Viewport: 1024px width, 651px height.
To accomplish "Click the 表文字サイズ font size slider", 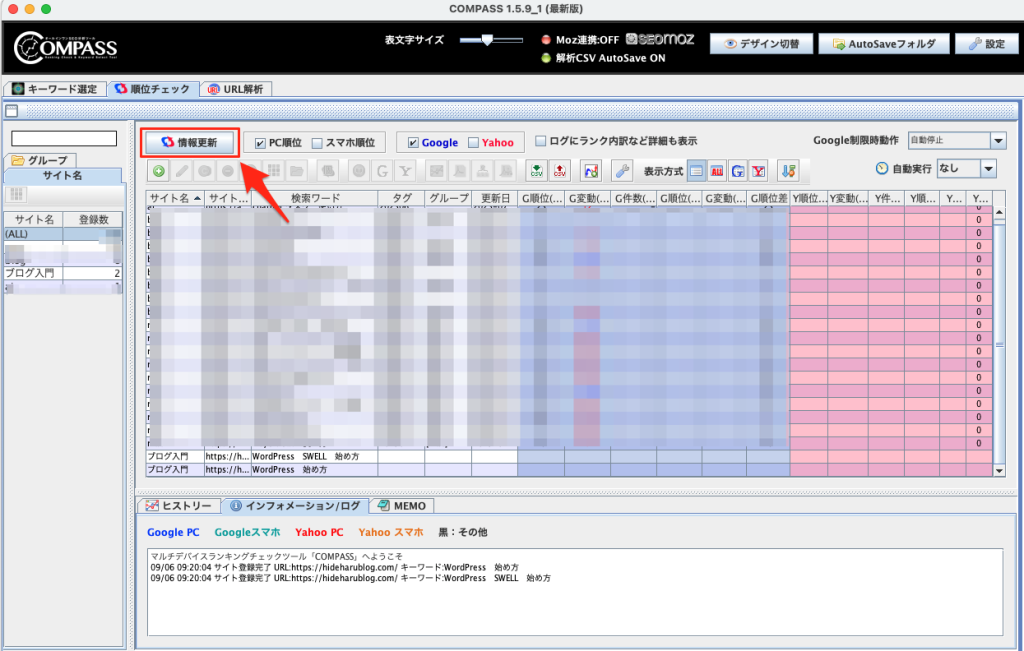I will pos(489,40).
